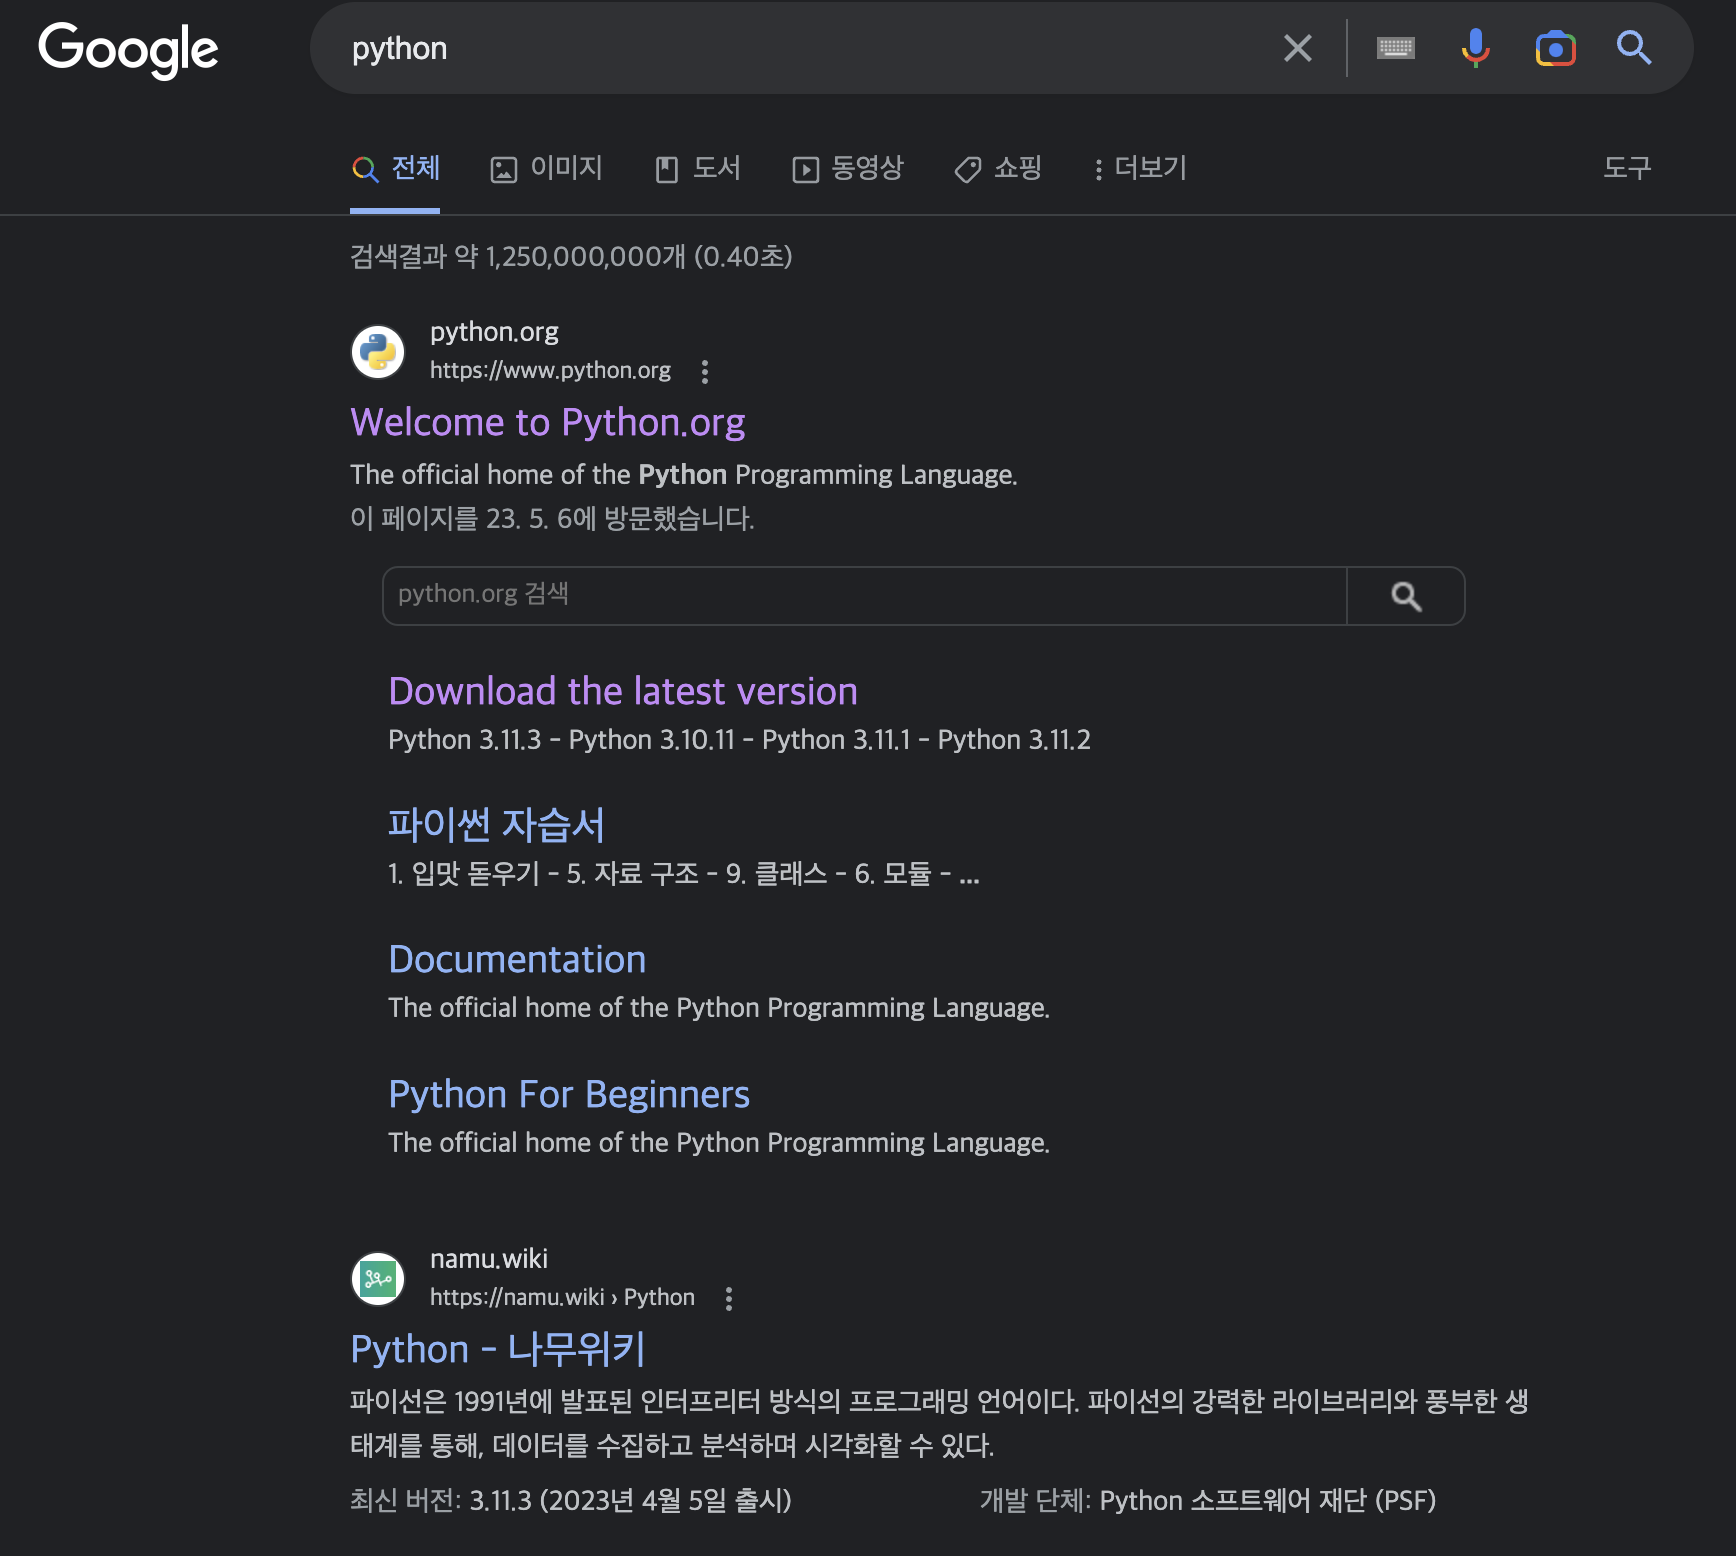Open the Documentation sitelink
1736x1556 pixels.
[517, 960]
